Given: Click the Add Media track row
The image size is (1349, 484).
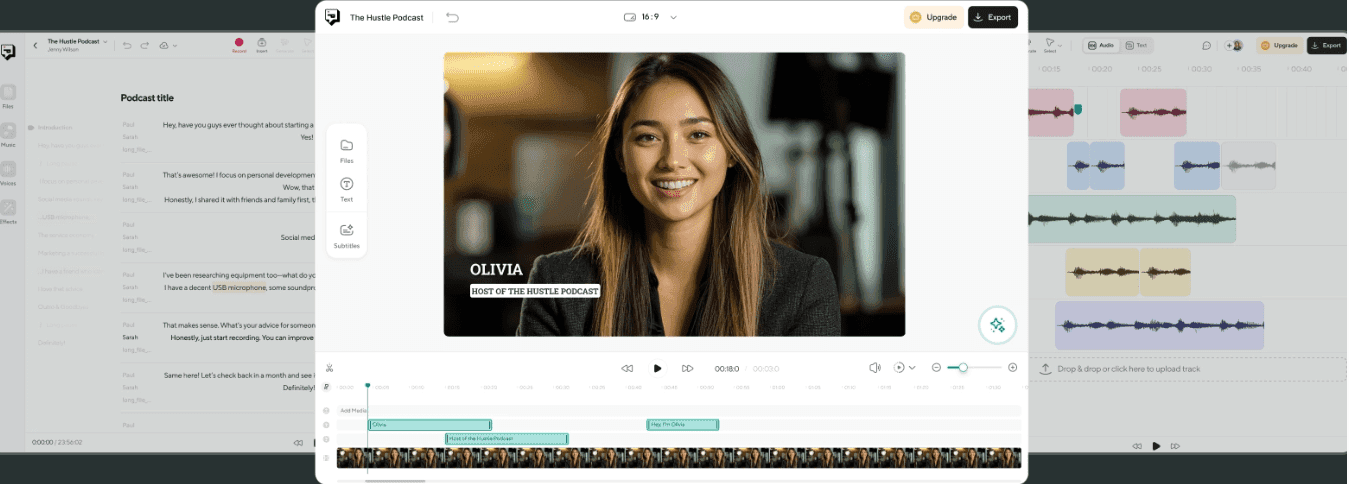Looking at the screenshot, I should pos(679,410).
